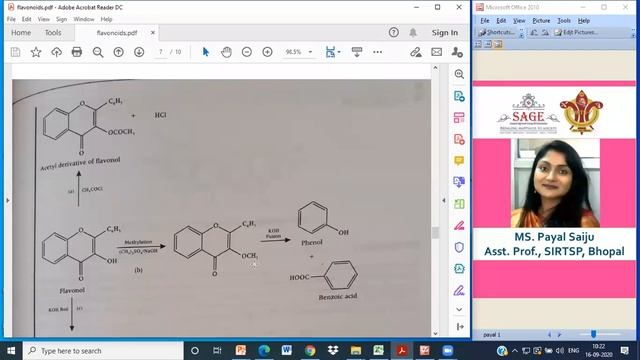Click the Sign In button
Viewport: 640px width, 360px height.
[445, 33]
